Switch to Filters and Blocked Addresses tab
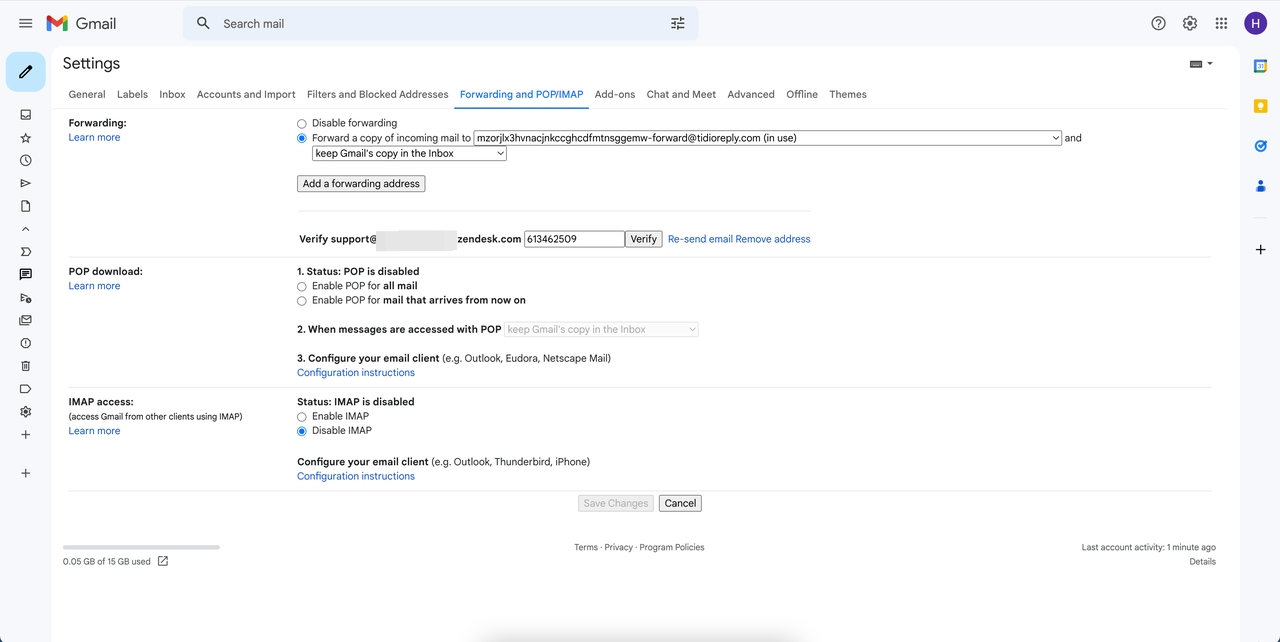 377,94
